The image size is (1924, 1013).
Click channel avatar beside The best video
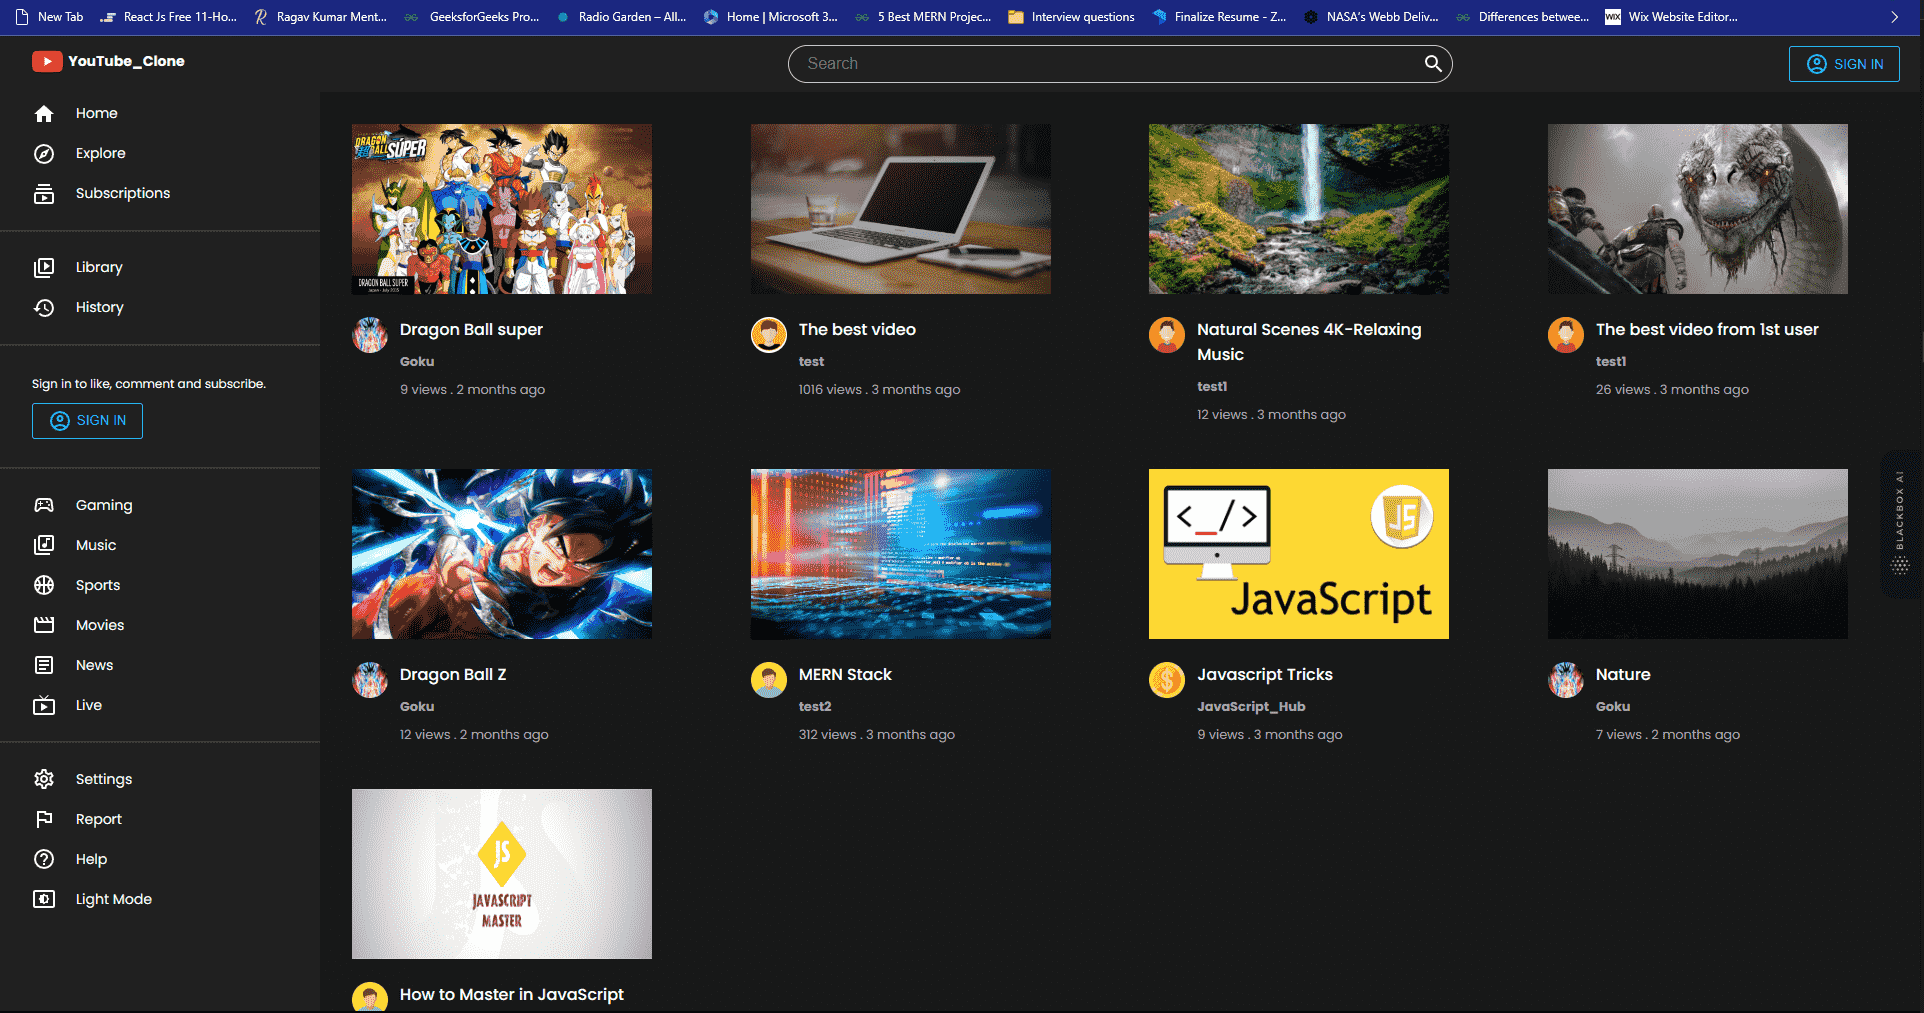[769, 335]
